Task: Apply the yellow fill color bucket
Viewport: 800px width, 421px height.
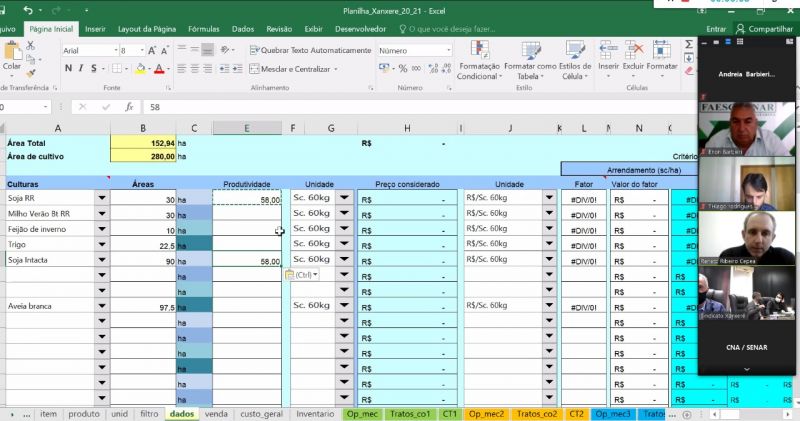Action: coord(140,69)
